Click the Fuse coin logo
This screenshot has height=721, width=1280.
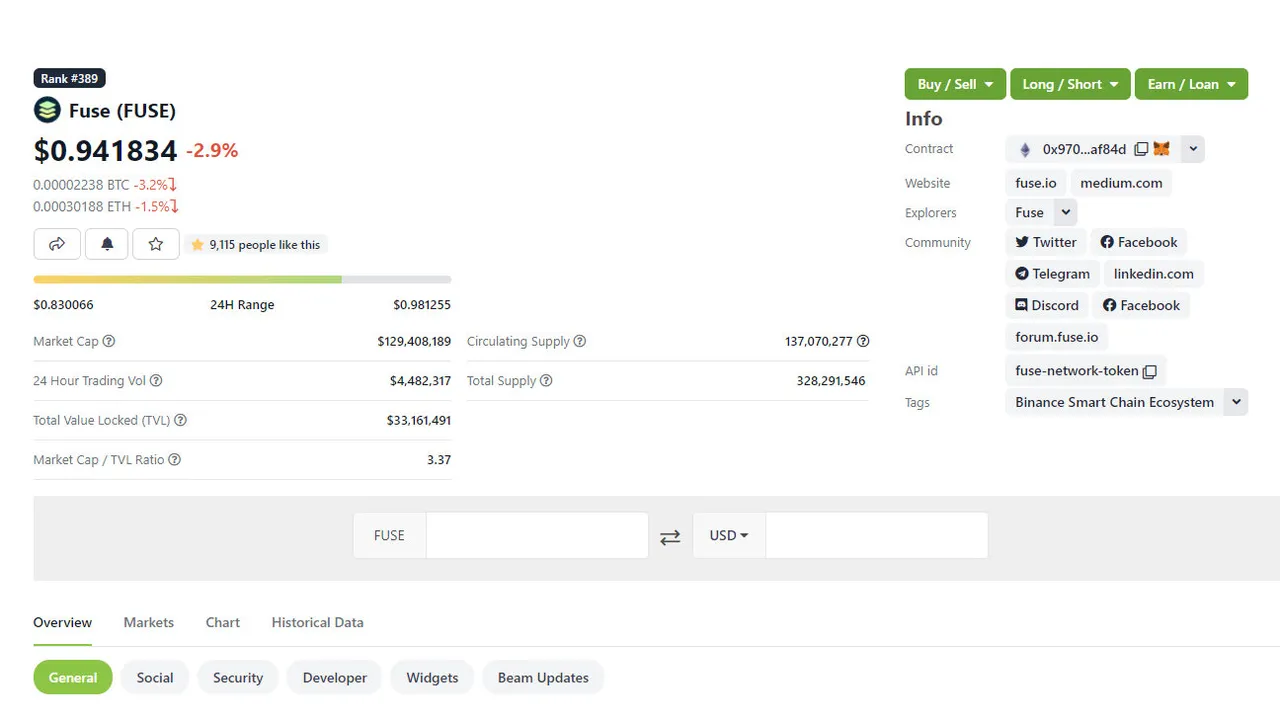click(x=47, y=110)
